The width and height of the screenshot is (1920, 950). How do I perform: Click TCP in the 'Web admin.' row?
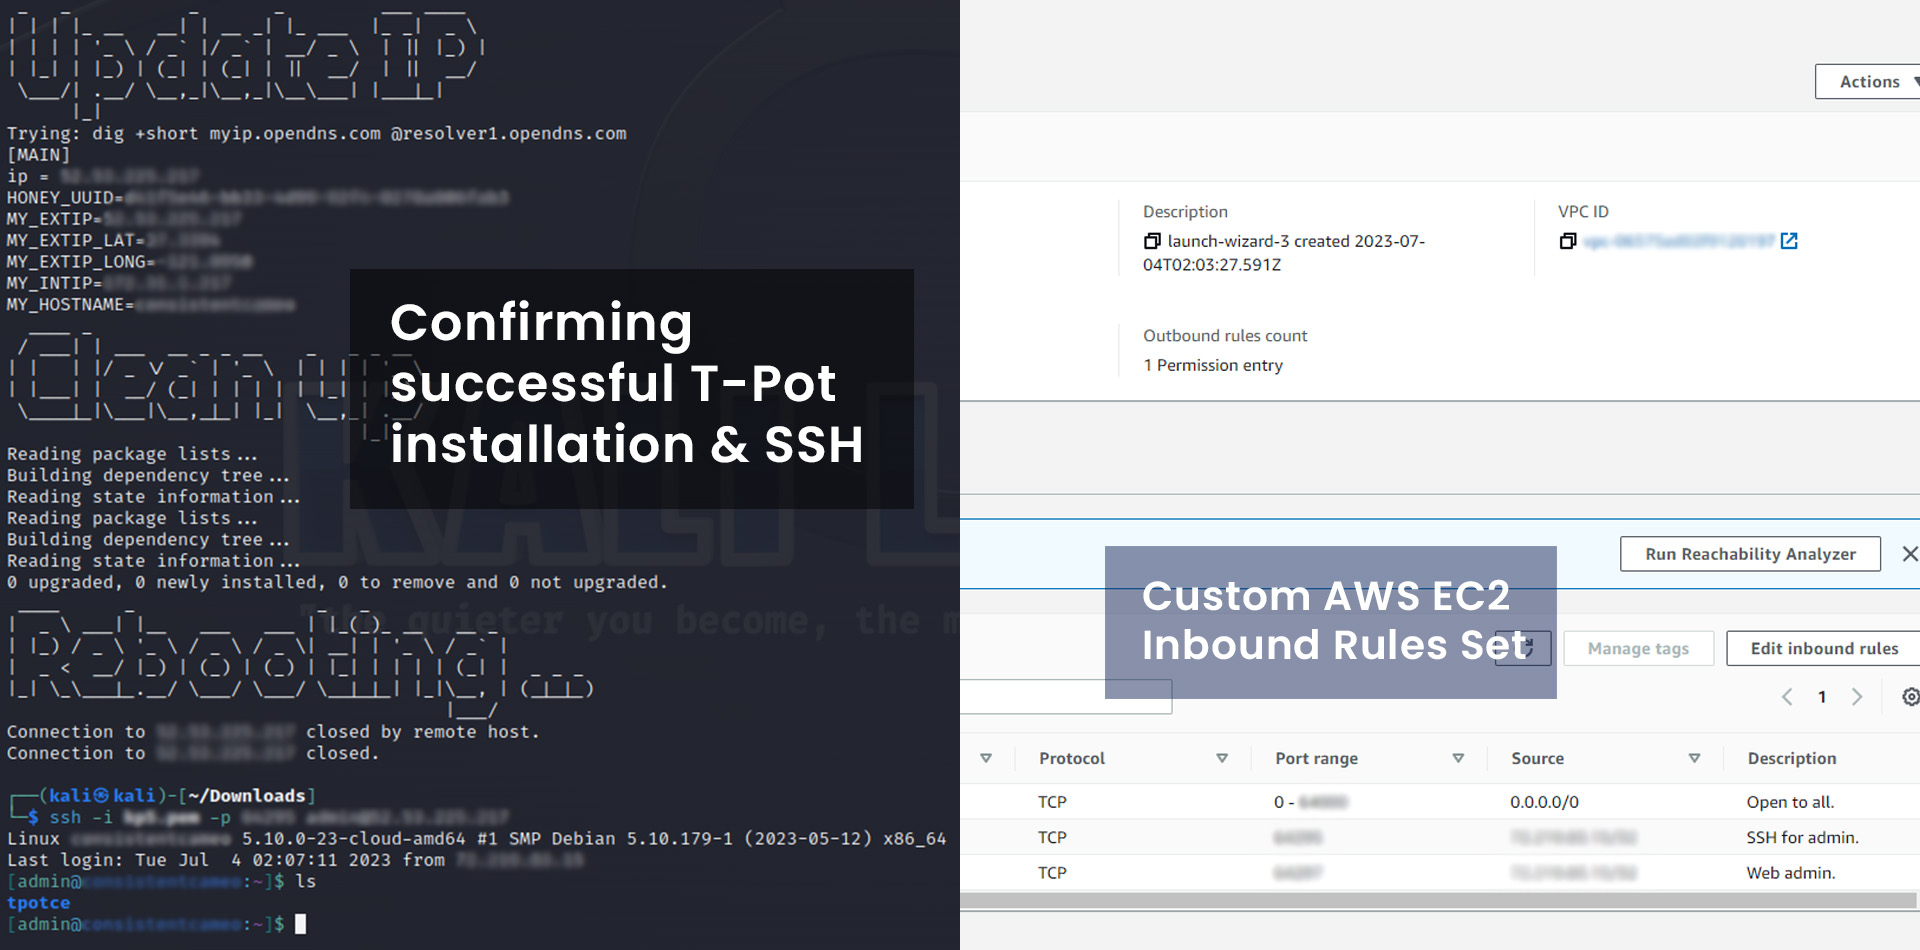tap(1052, 873)
